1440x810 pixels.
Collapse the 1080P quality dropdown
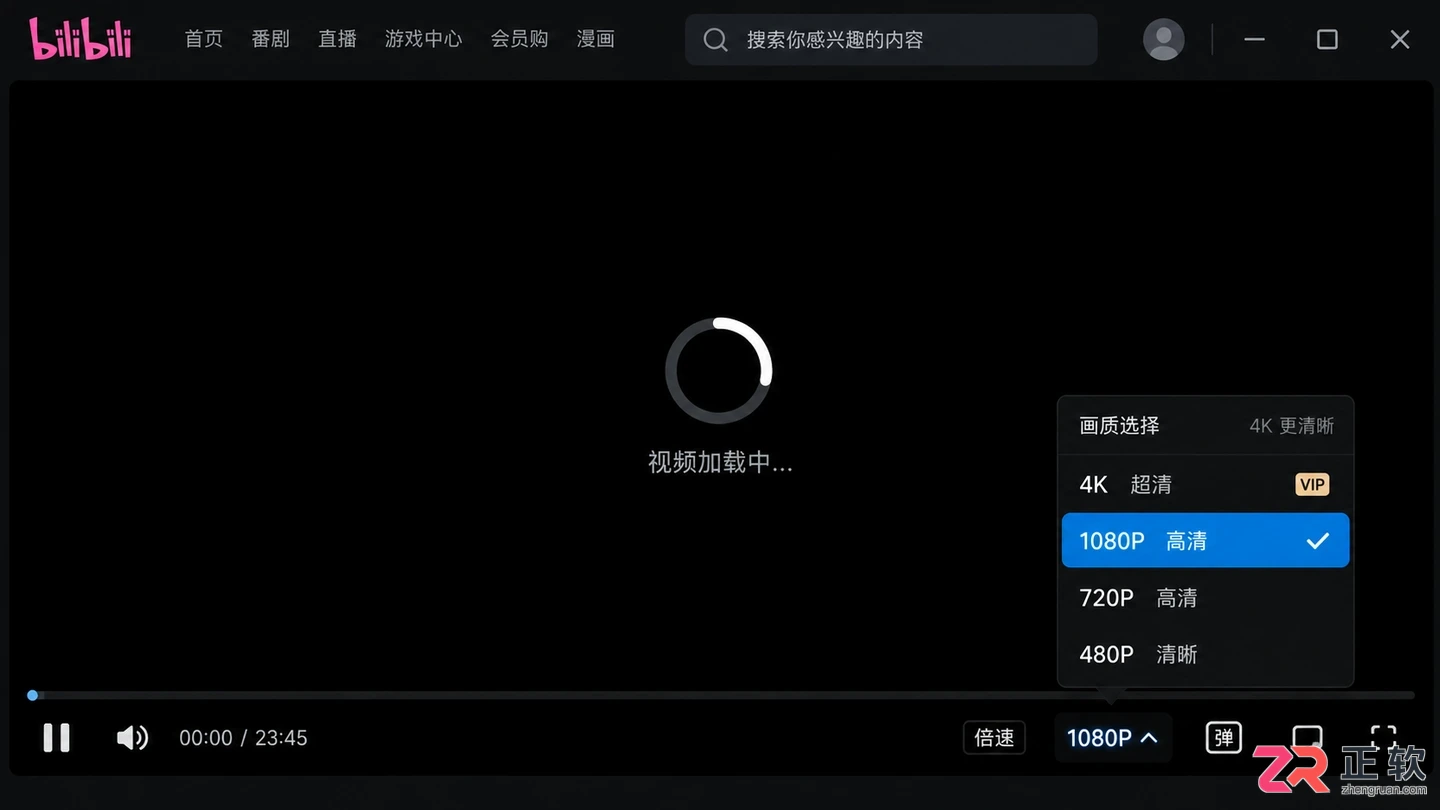(x=1112, y=738)
